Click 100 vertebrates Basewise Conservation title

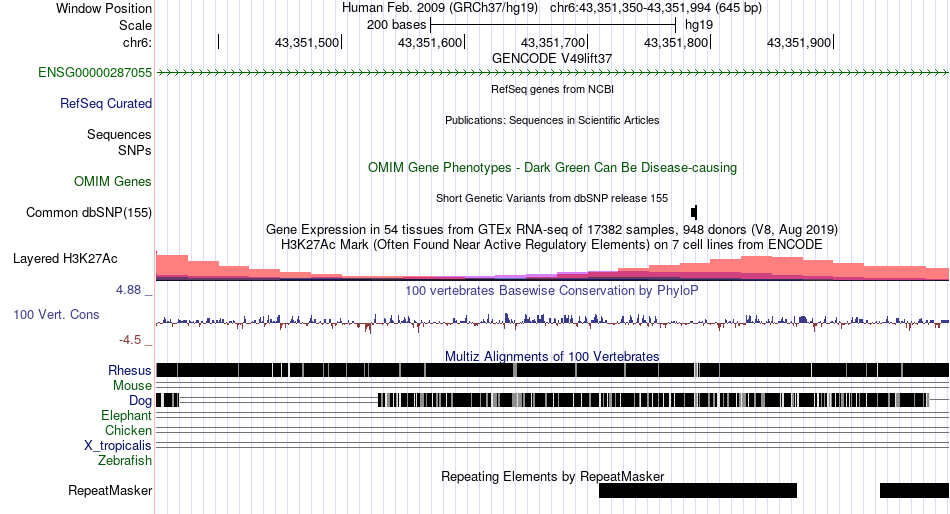[x=552, y=291]
